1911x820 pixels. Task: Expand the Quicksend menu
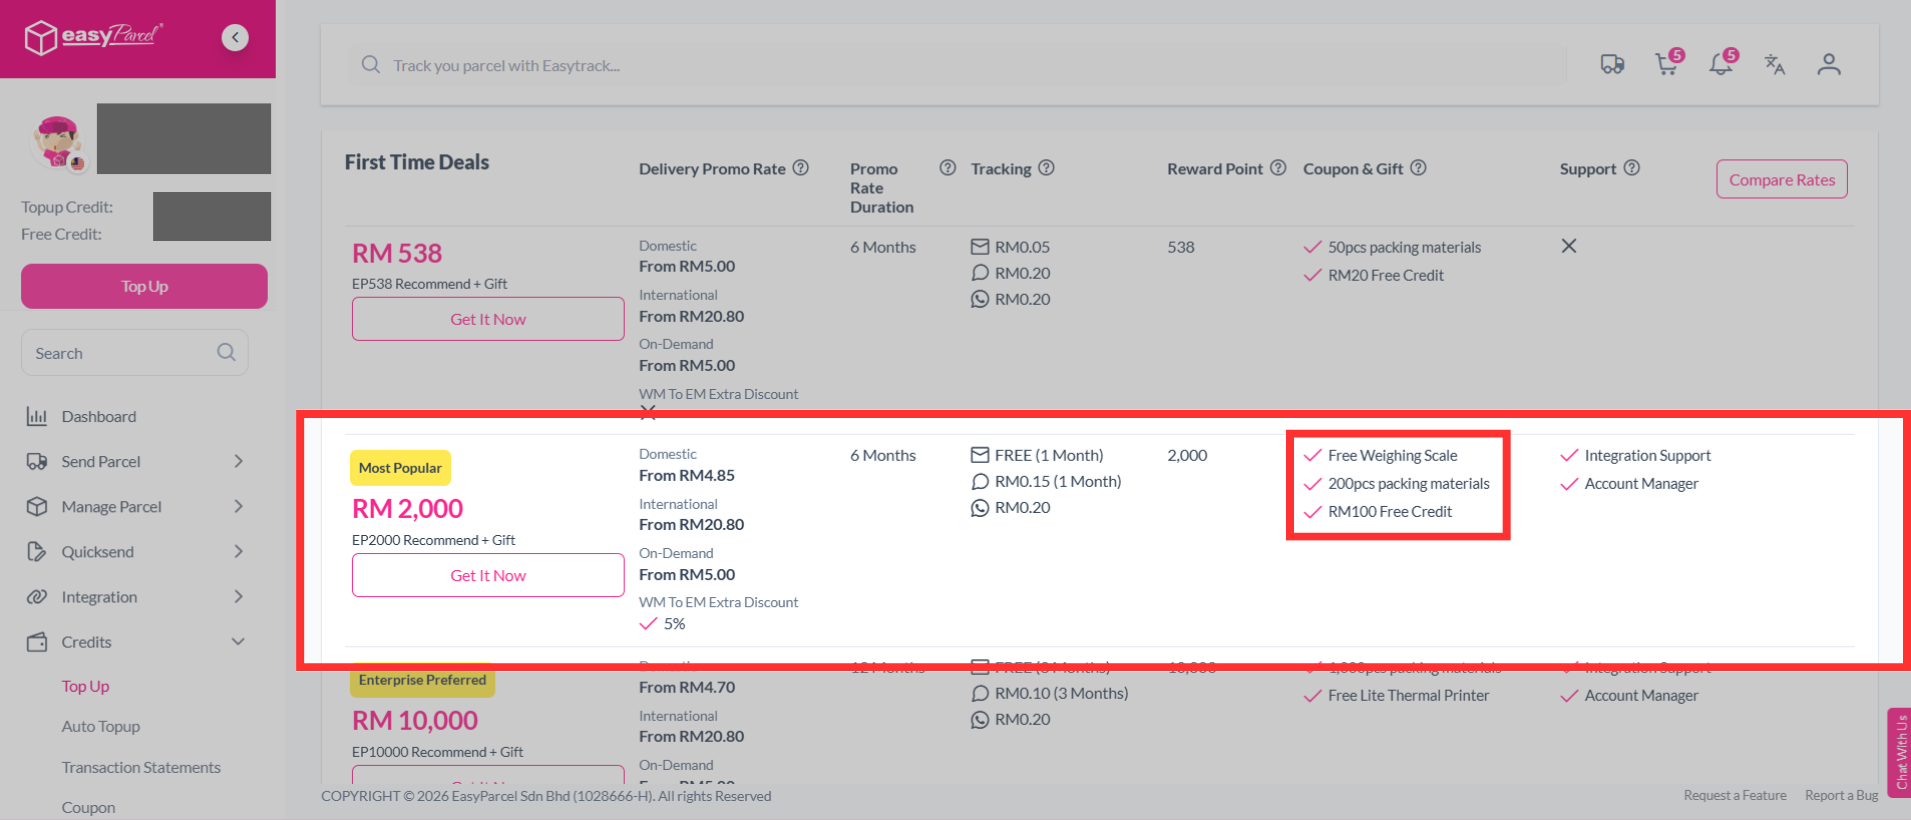pyautogui.click(x=238, y=551)
